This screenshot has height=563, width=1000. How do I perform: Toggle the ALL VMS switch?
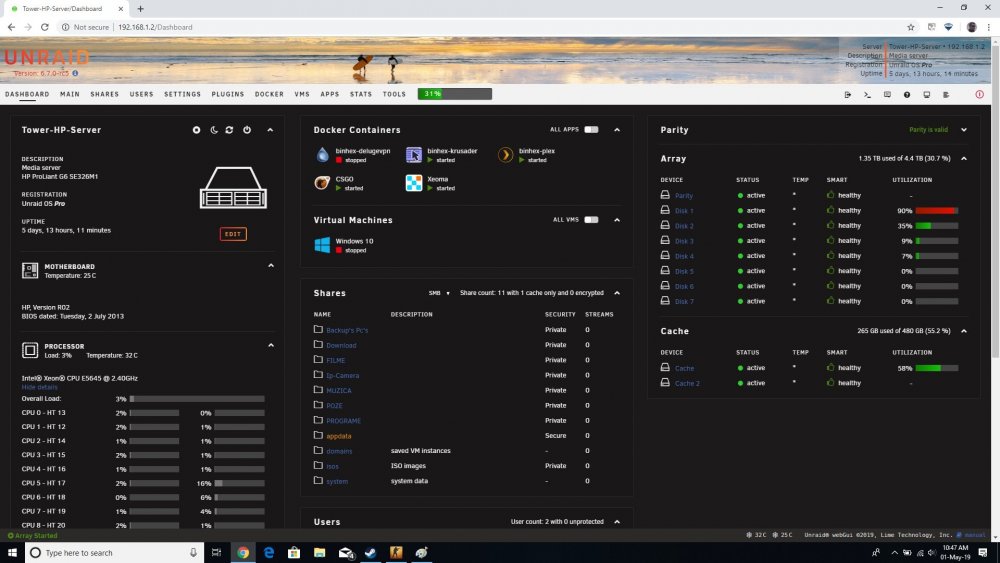click(x=591, y=220)
